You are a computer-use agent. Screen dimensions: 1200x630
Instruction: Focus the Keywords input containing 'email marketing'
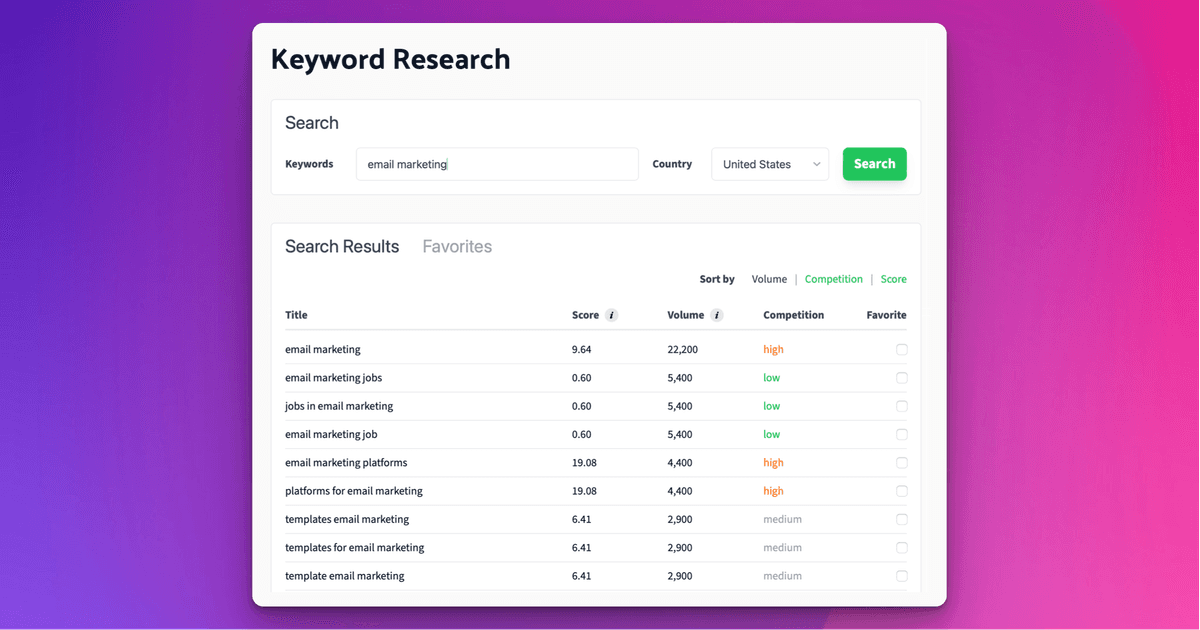coord(497,164)
